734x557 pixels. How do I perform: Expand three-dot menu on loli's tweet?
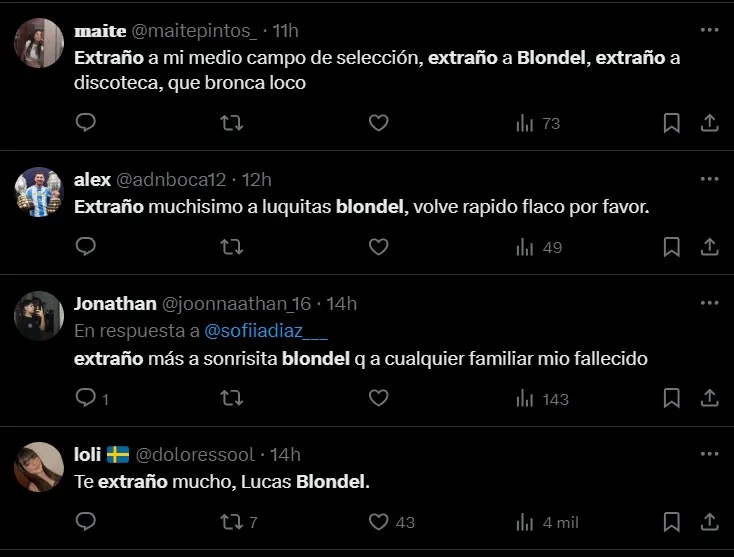tap(709, 454)
